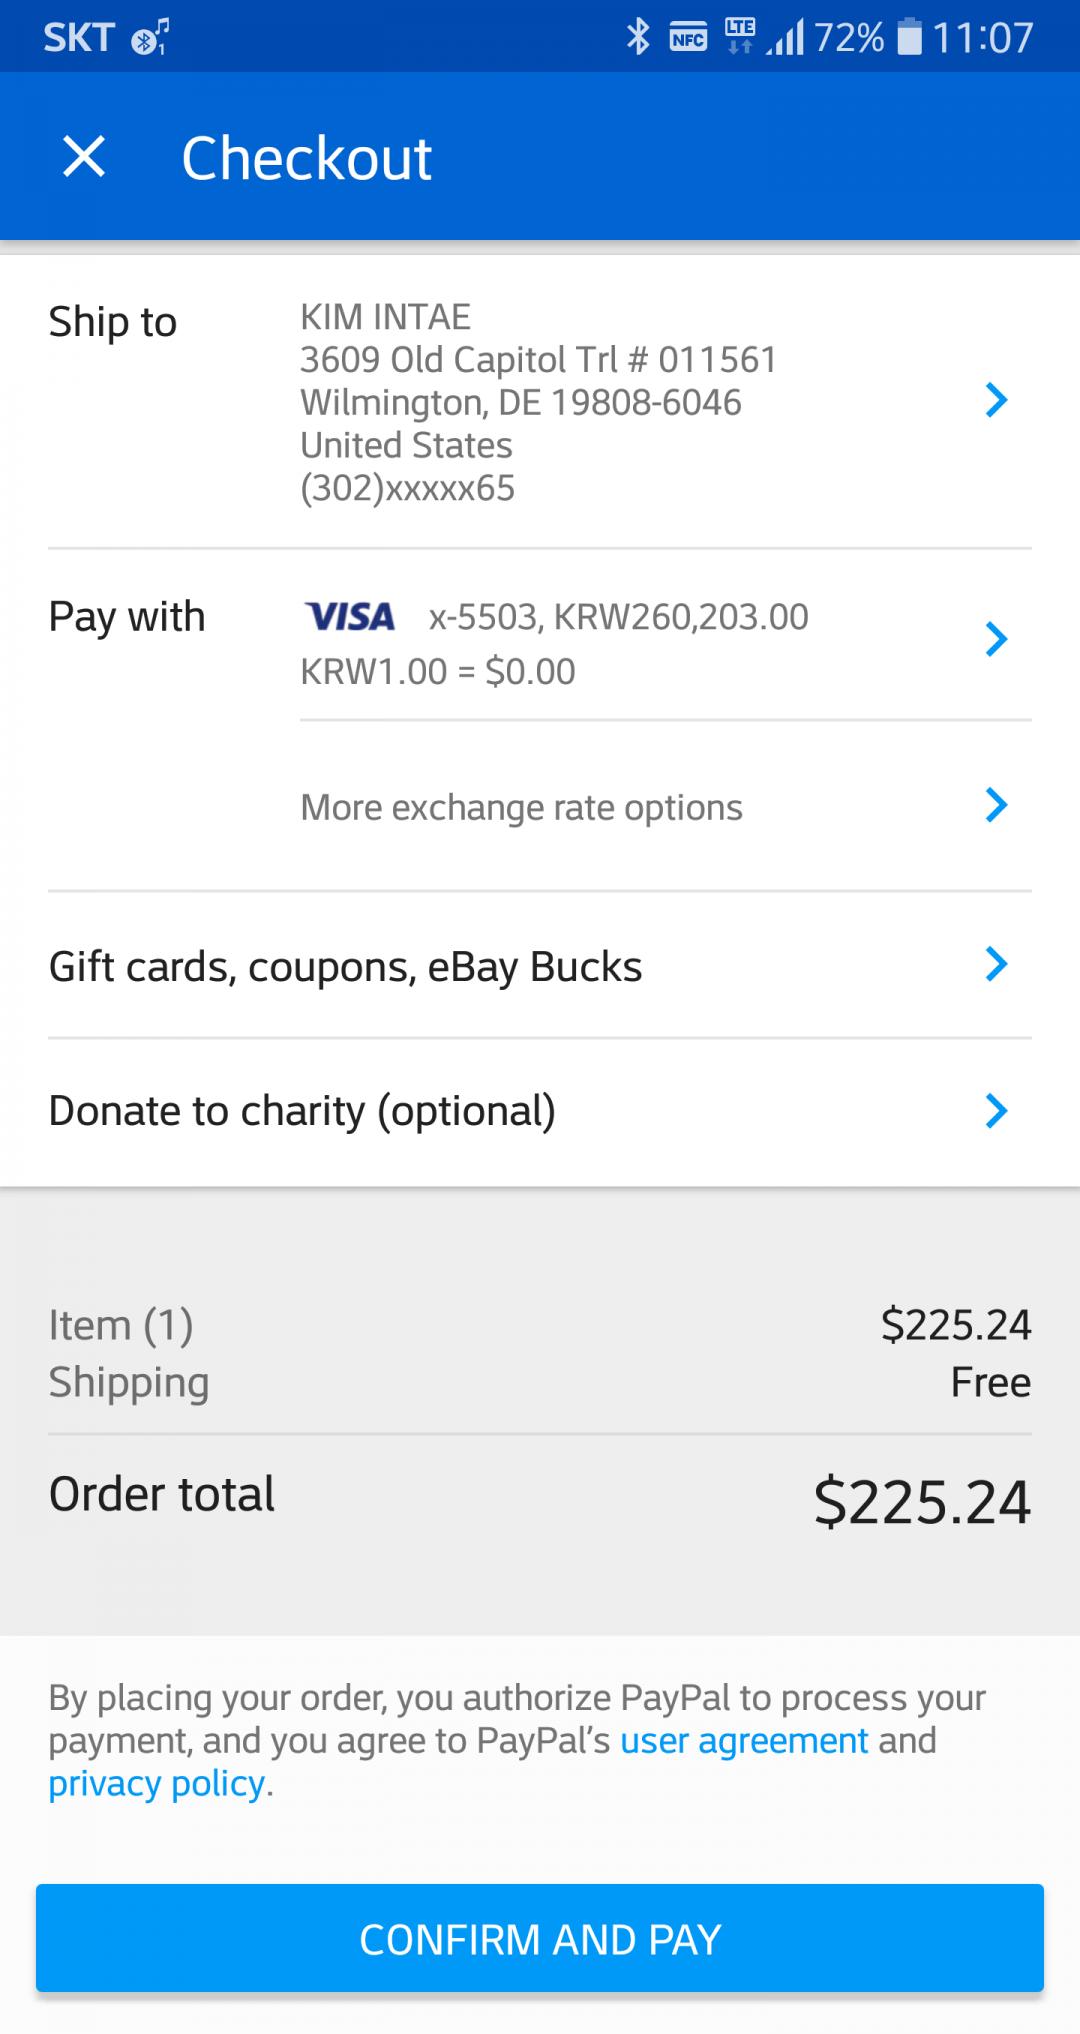Tap the Visa x-5503 payment method
The width and height of the screenshot is (1080, 2034).
tap(618, 617)
